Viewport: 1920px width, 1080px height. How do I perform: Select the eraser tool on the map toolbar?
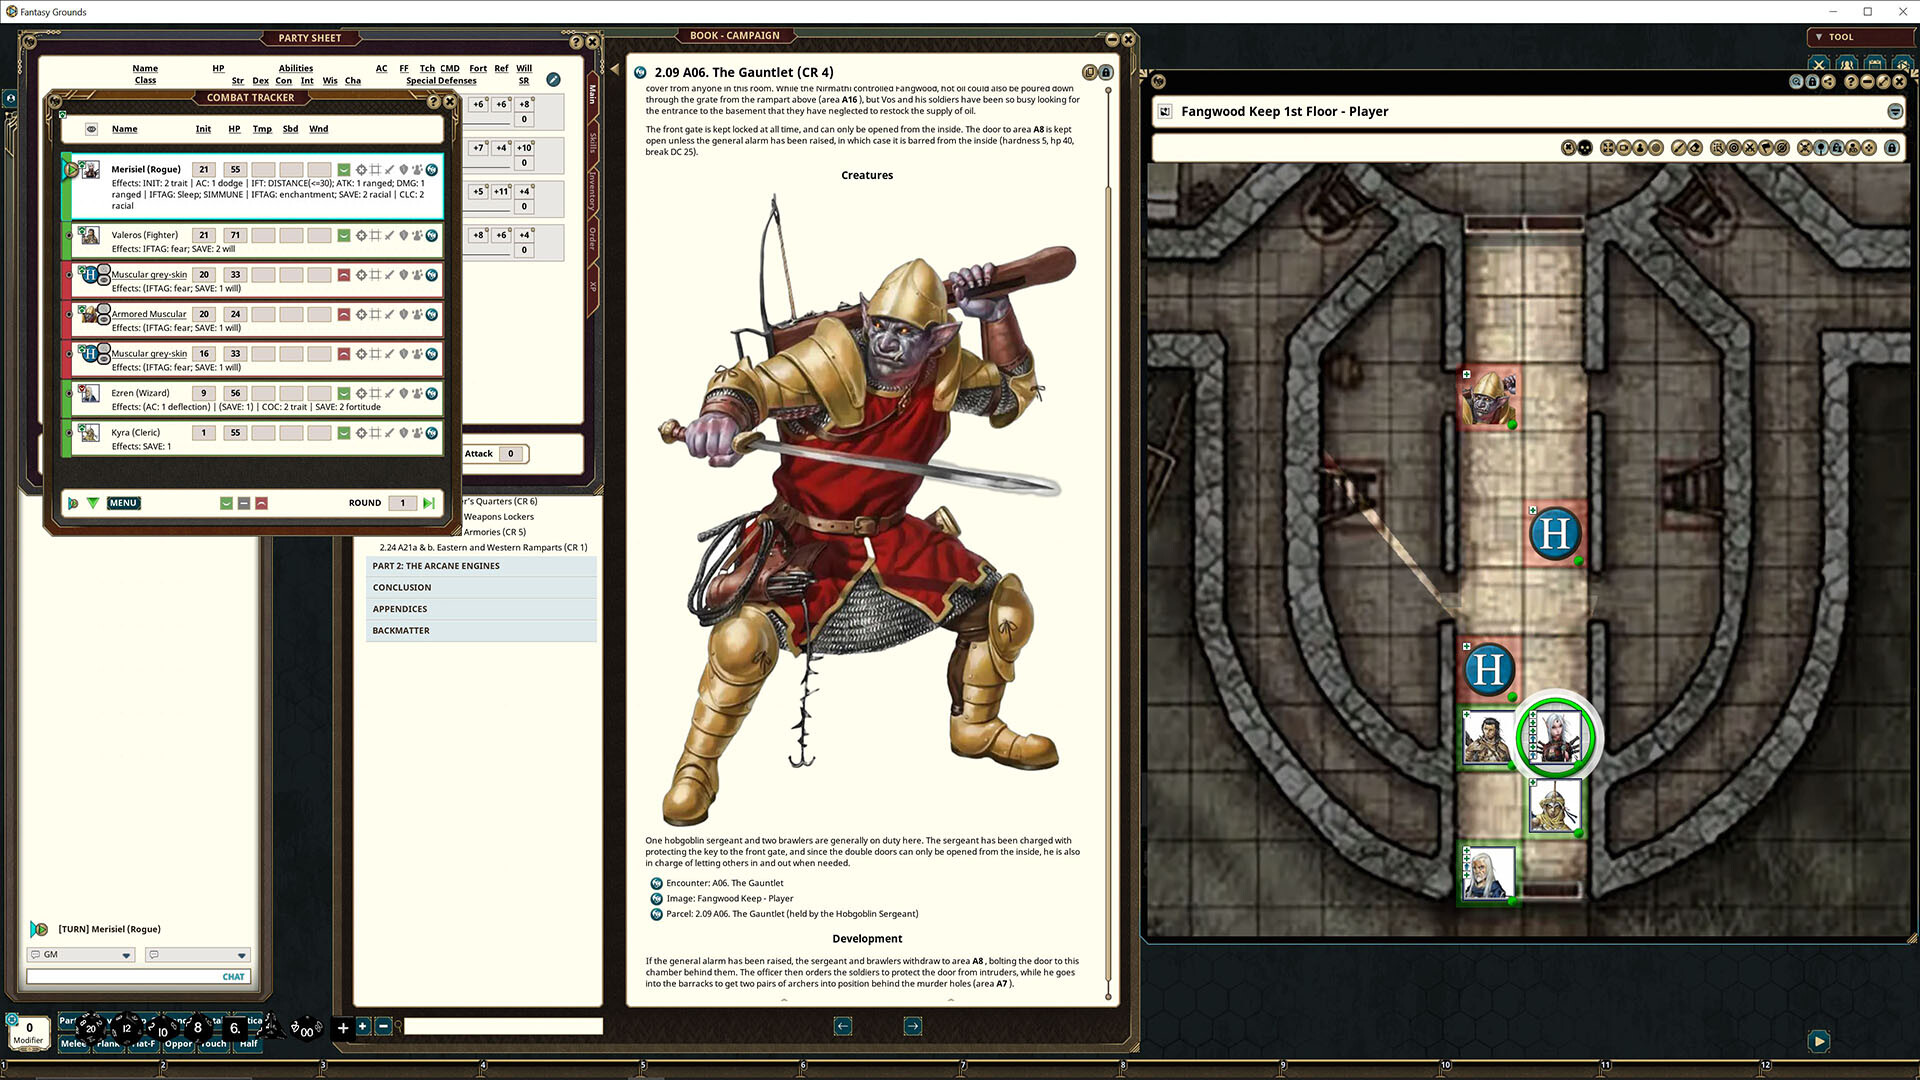pos(1695,147)
